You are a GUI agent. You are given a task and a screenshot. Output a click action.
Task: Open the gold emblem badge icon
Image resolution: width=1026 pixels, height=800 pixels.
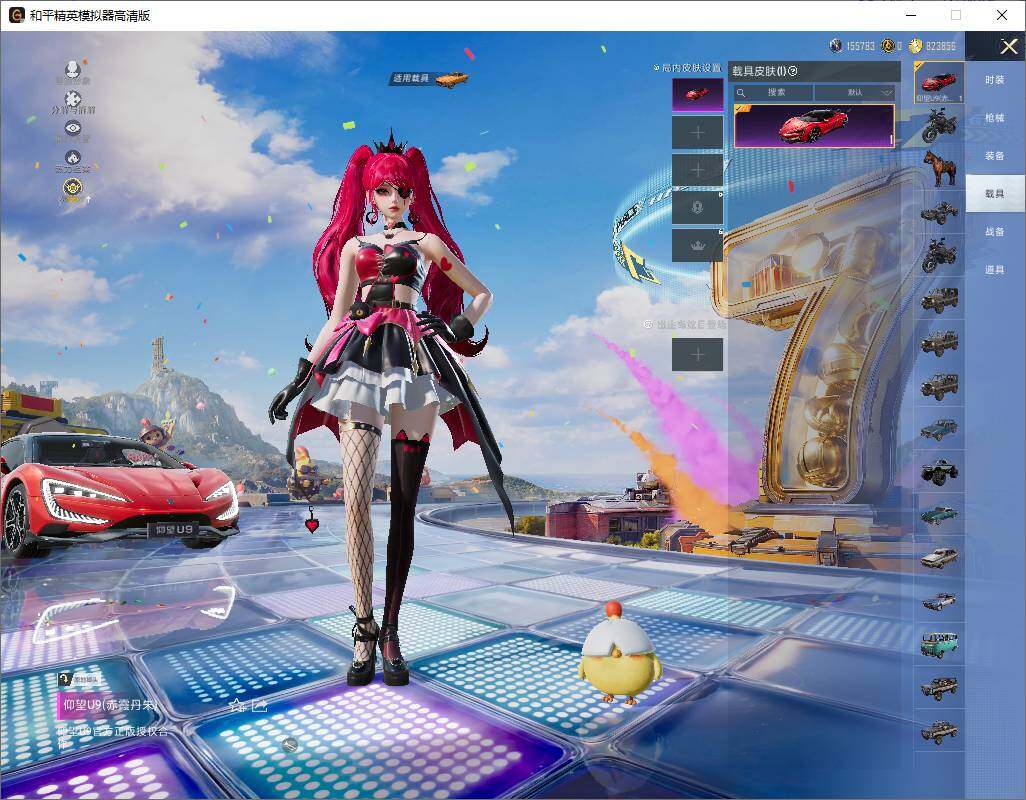point(73,189)
